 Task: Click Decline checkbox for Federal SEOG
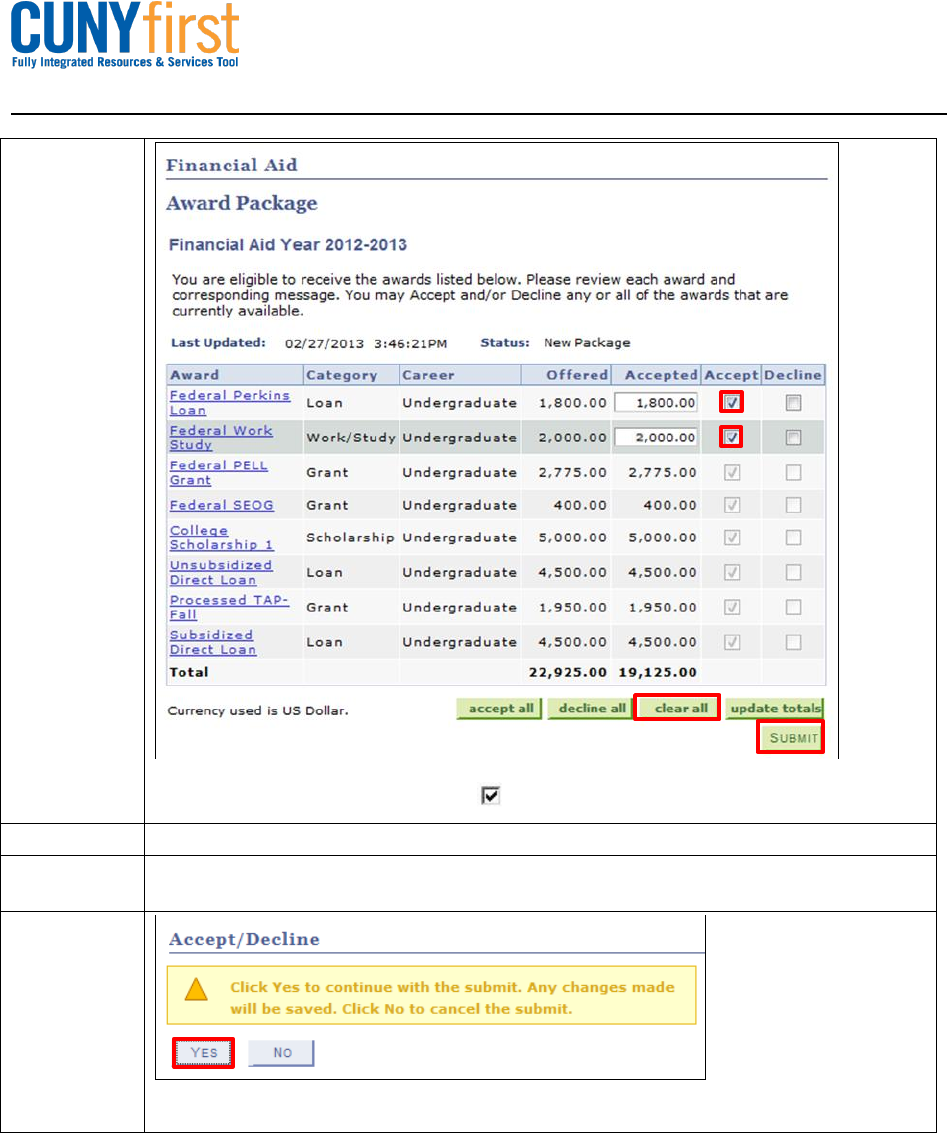click(x=793, y=505)
